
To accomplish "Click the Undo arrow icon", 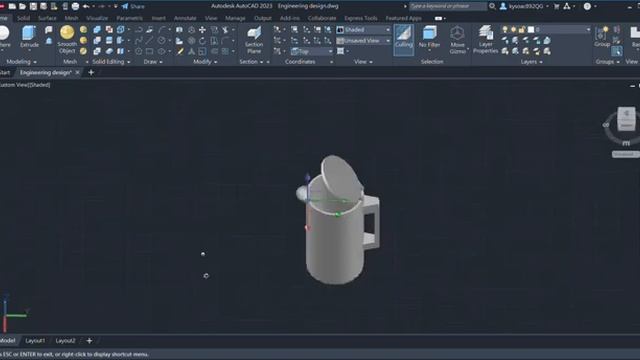I will tap(86, 6).
